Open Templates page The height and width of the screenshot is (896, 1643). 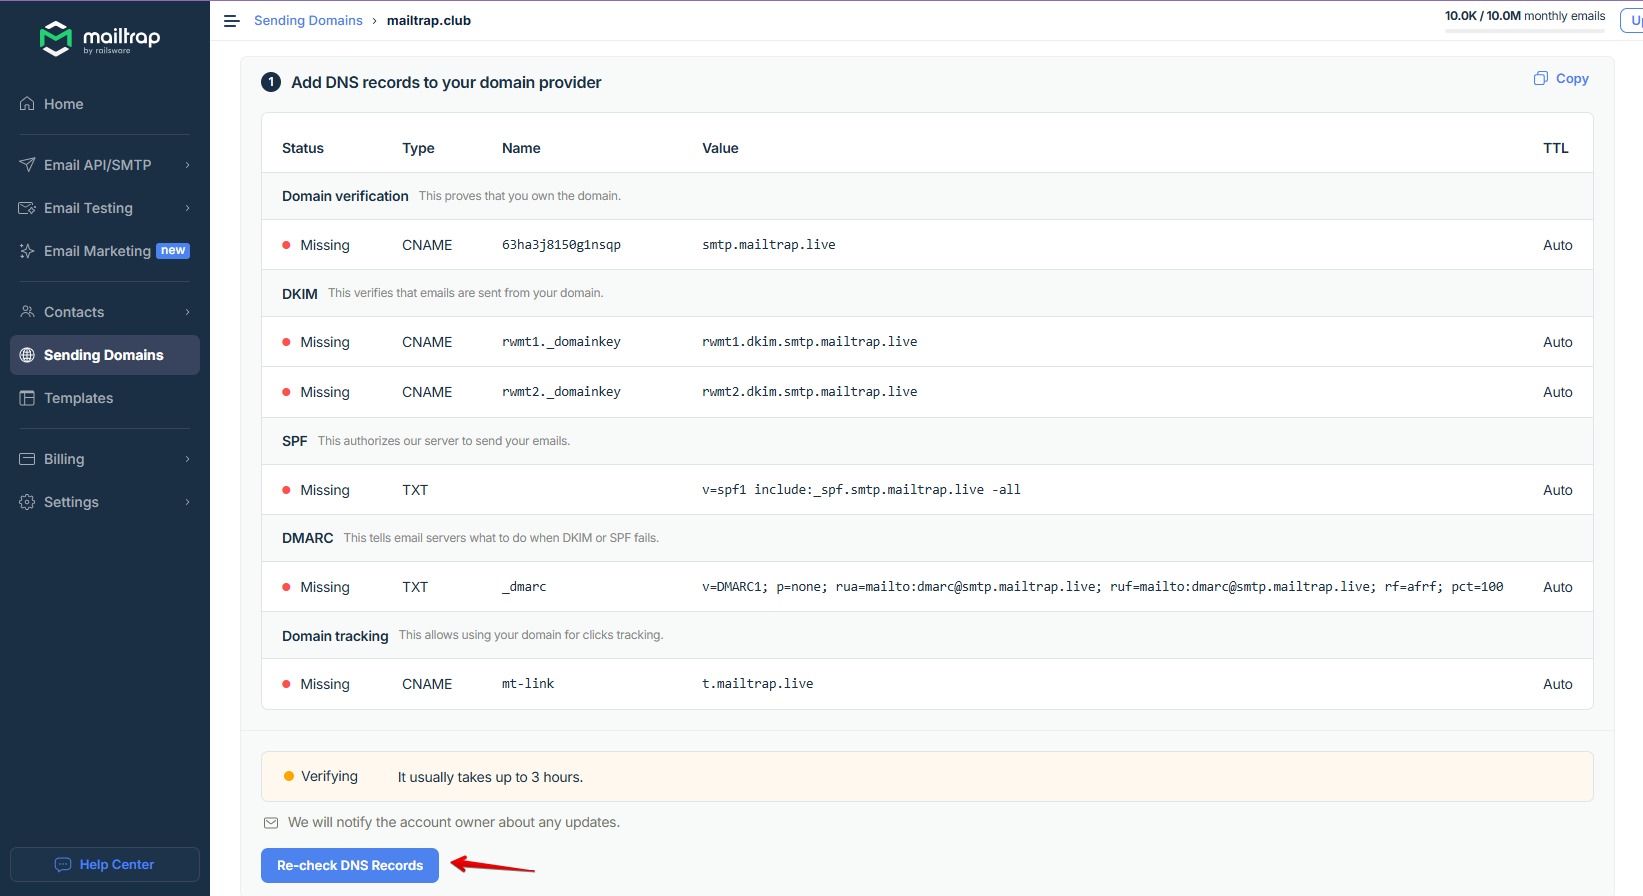pyautogui.click(x=78, y=398)
